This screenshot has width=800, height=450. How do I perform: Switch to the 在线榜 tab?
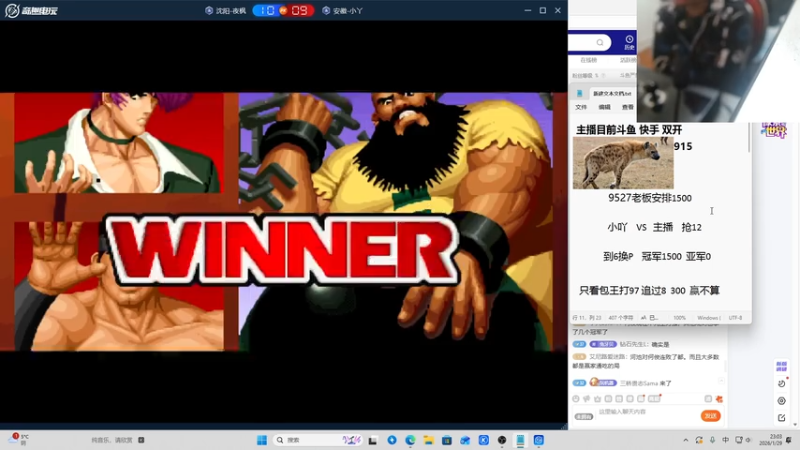(588, 60)
